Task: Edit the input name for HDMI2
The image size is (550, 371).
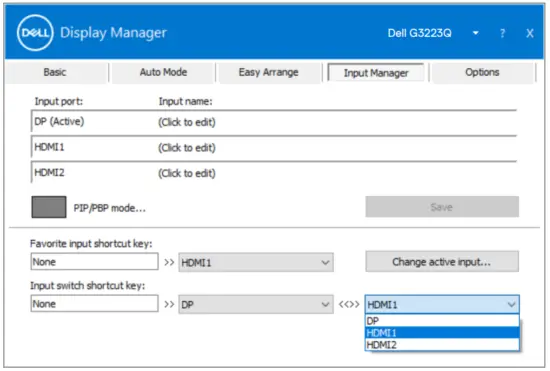Action: pos(187,174)
